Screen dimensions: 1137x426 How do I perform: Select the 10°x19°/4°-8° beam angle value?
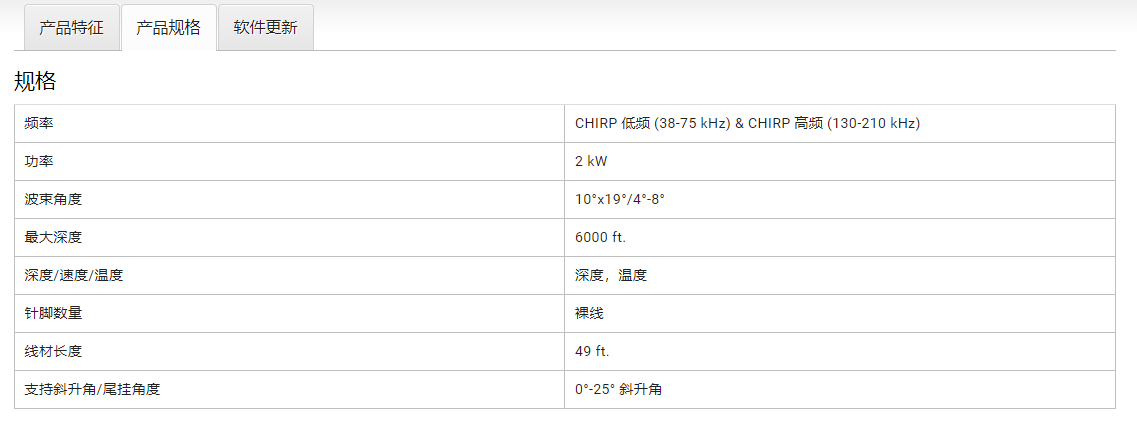620,199
